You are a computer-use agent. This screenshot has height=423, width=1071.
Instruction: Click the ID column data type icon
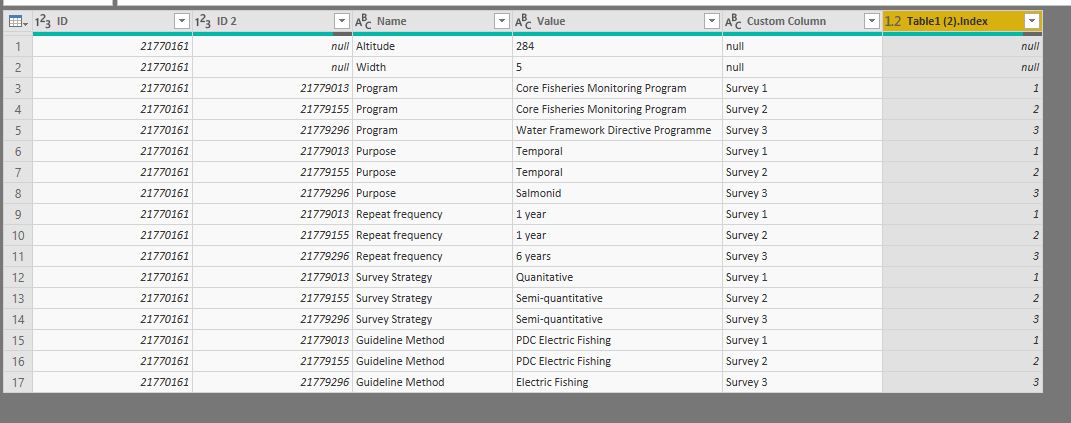coord(42,22)
